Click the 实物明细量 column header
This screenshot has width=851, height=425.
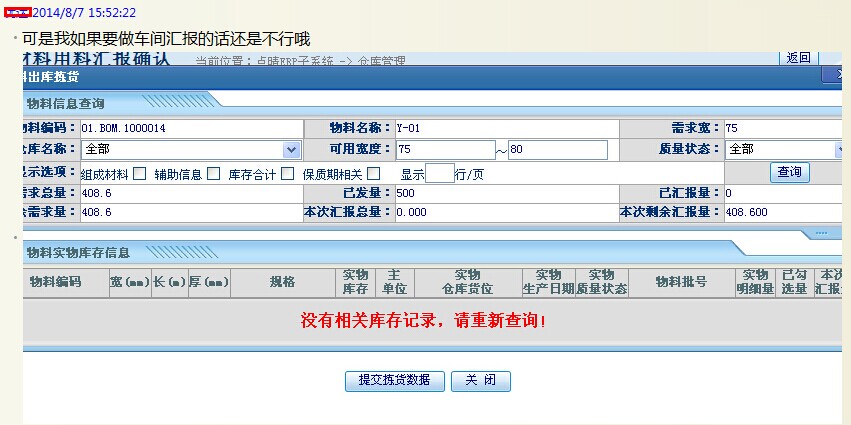click(x=755, y=282)
